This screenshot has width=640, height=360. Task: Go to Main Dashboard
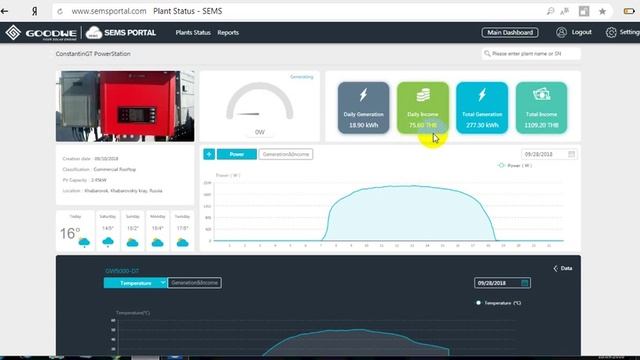click(x=510, y=32)
